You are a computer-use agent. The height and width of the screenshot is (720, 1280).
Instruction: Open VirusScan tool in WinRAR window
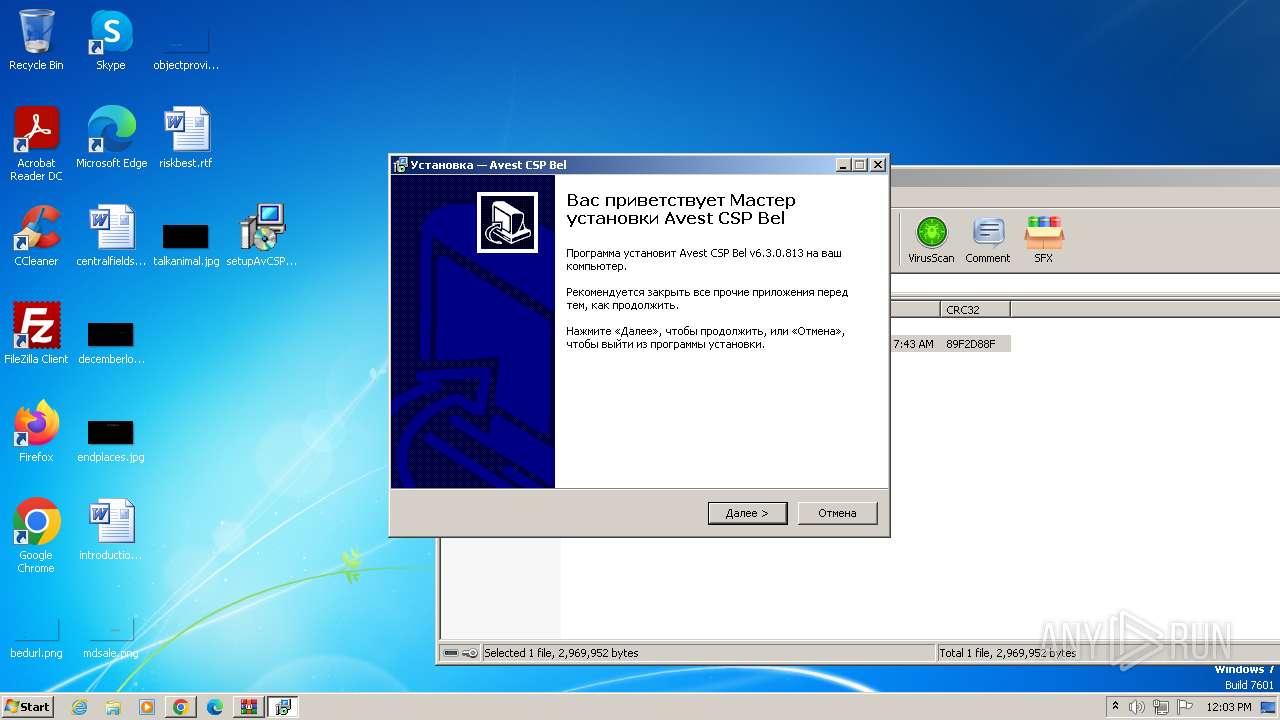tap(931, 240)
